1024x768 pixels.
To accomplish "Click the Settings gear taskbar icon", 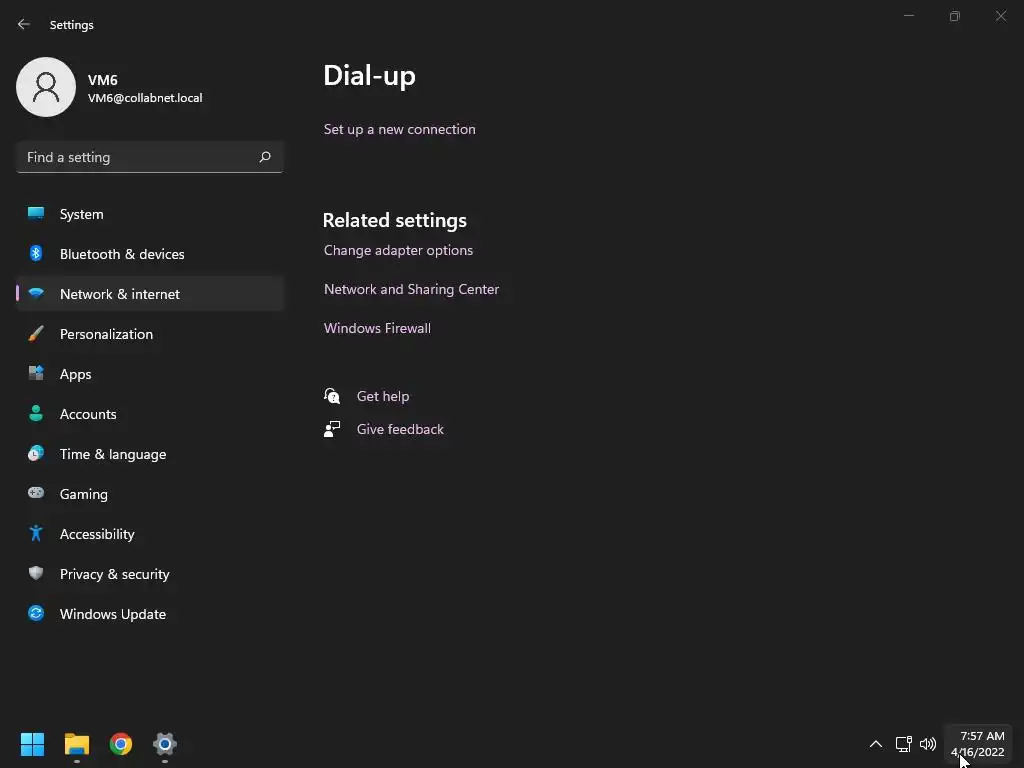I will point(165,744).
